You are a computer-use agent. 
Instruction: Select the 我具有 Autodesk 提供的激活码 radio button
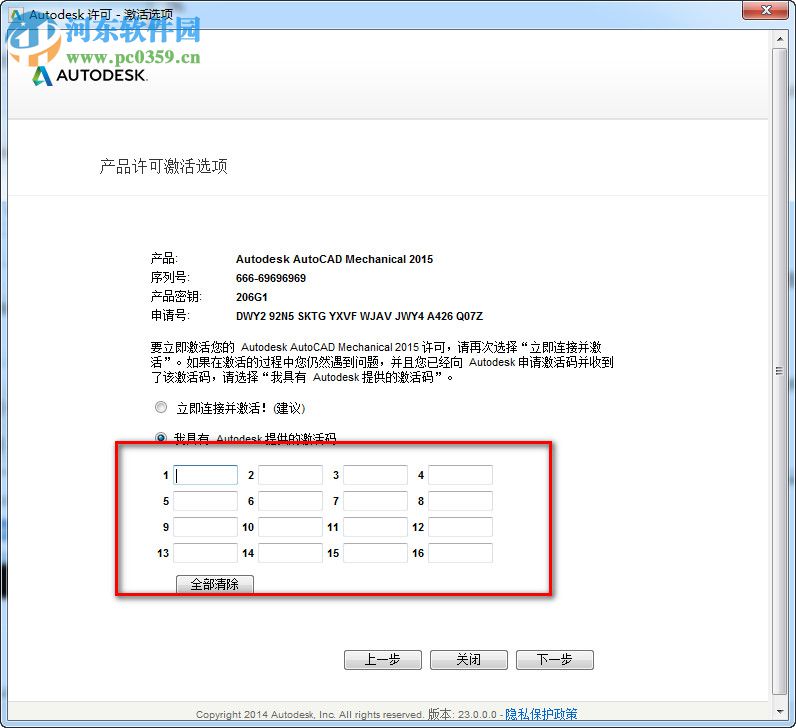click(161, 437)
